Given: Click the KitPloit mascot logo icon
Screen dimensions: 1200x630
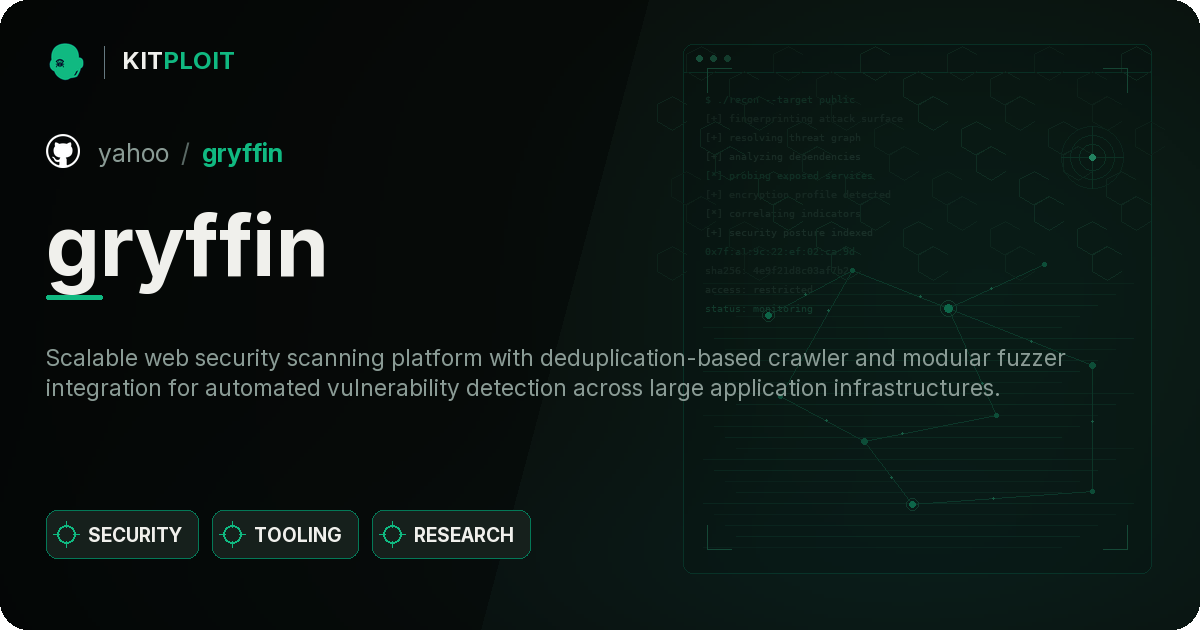Looking at the screenshot, I should 65,62.
